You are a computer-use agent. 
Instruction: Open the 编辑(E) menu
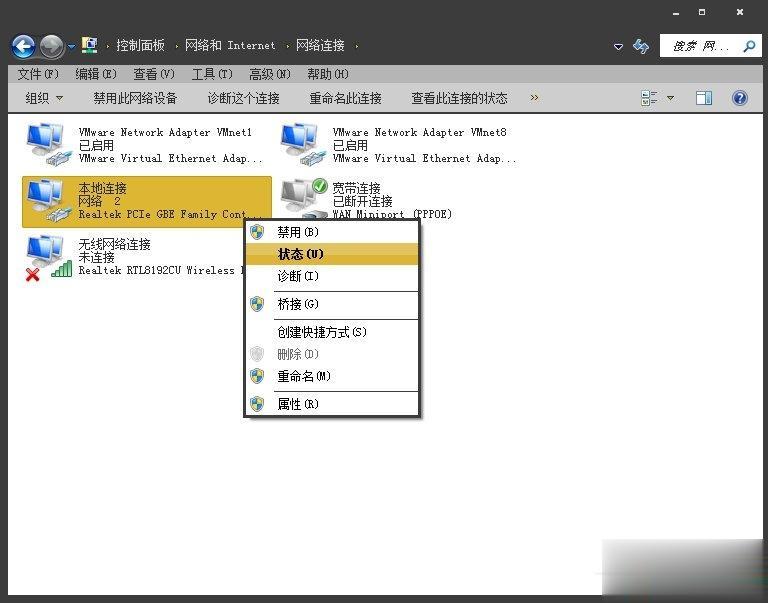[x=96, y=74]
